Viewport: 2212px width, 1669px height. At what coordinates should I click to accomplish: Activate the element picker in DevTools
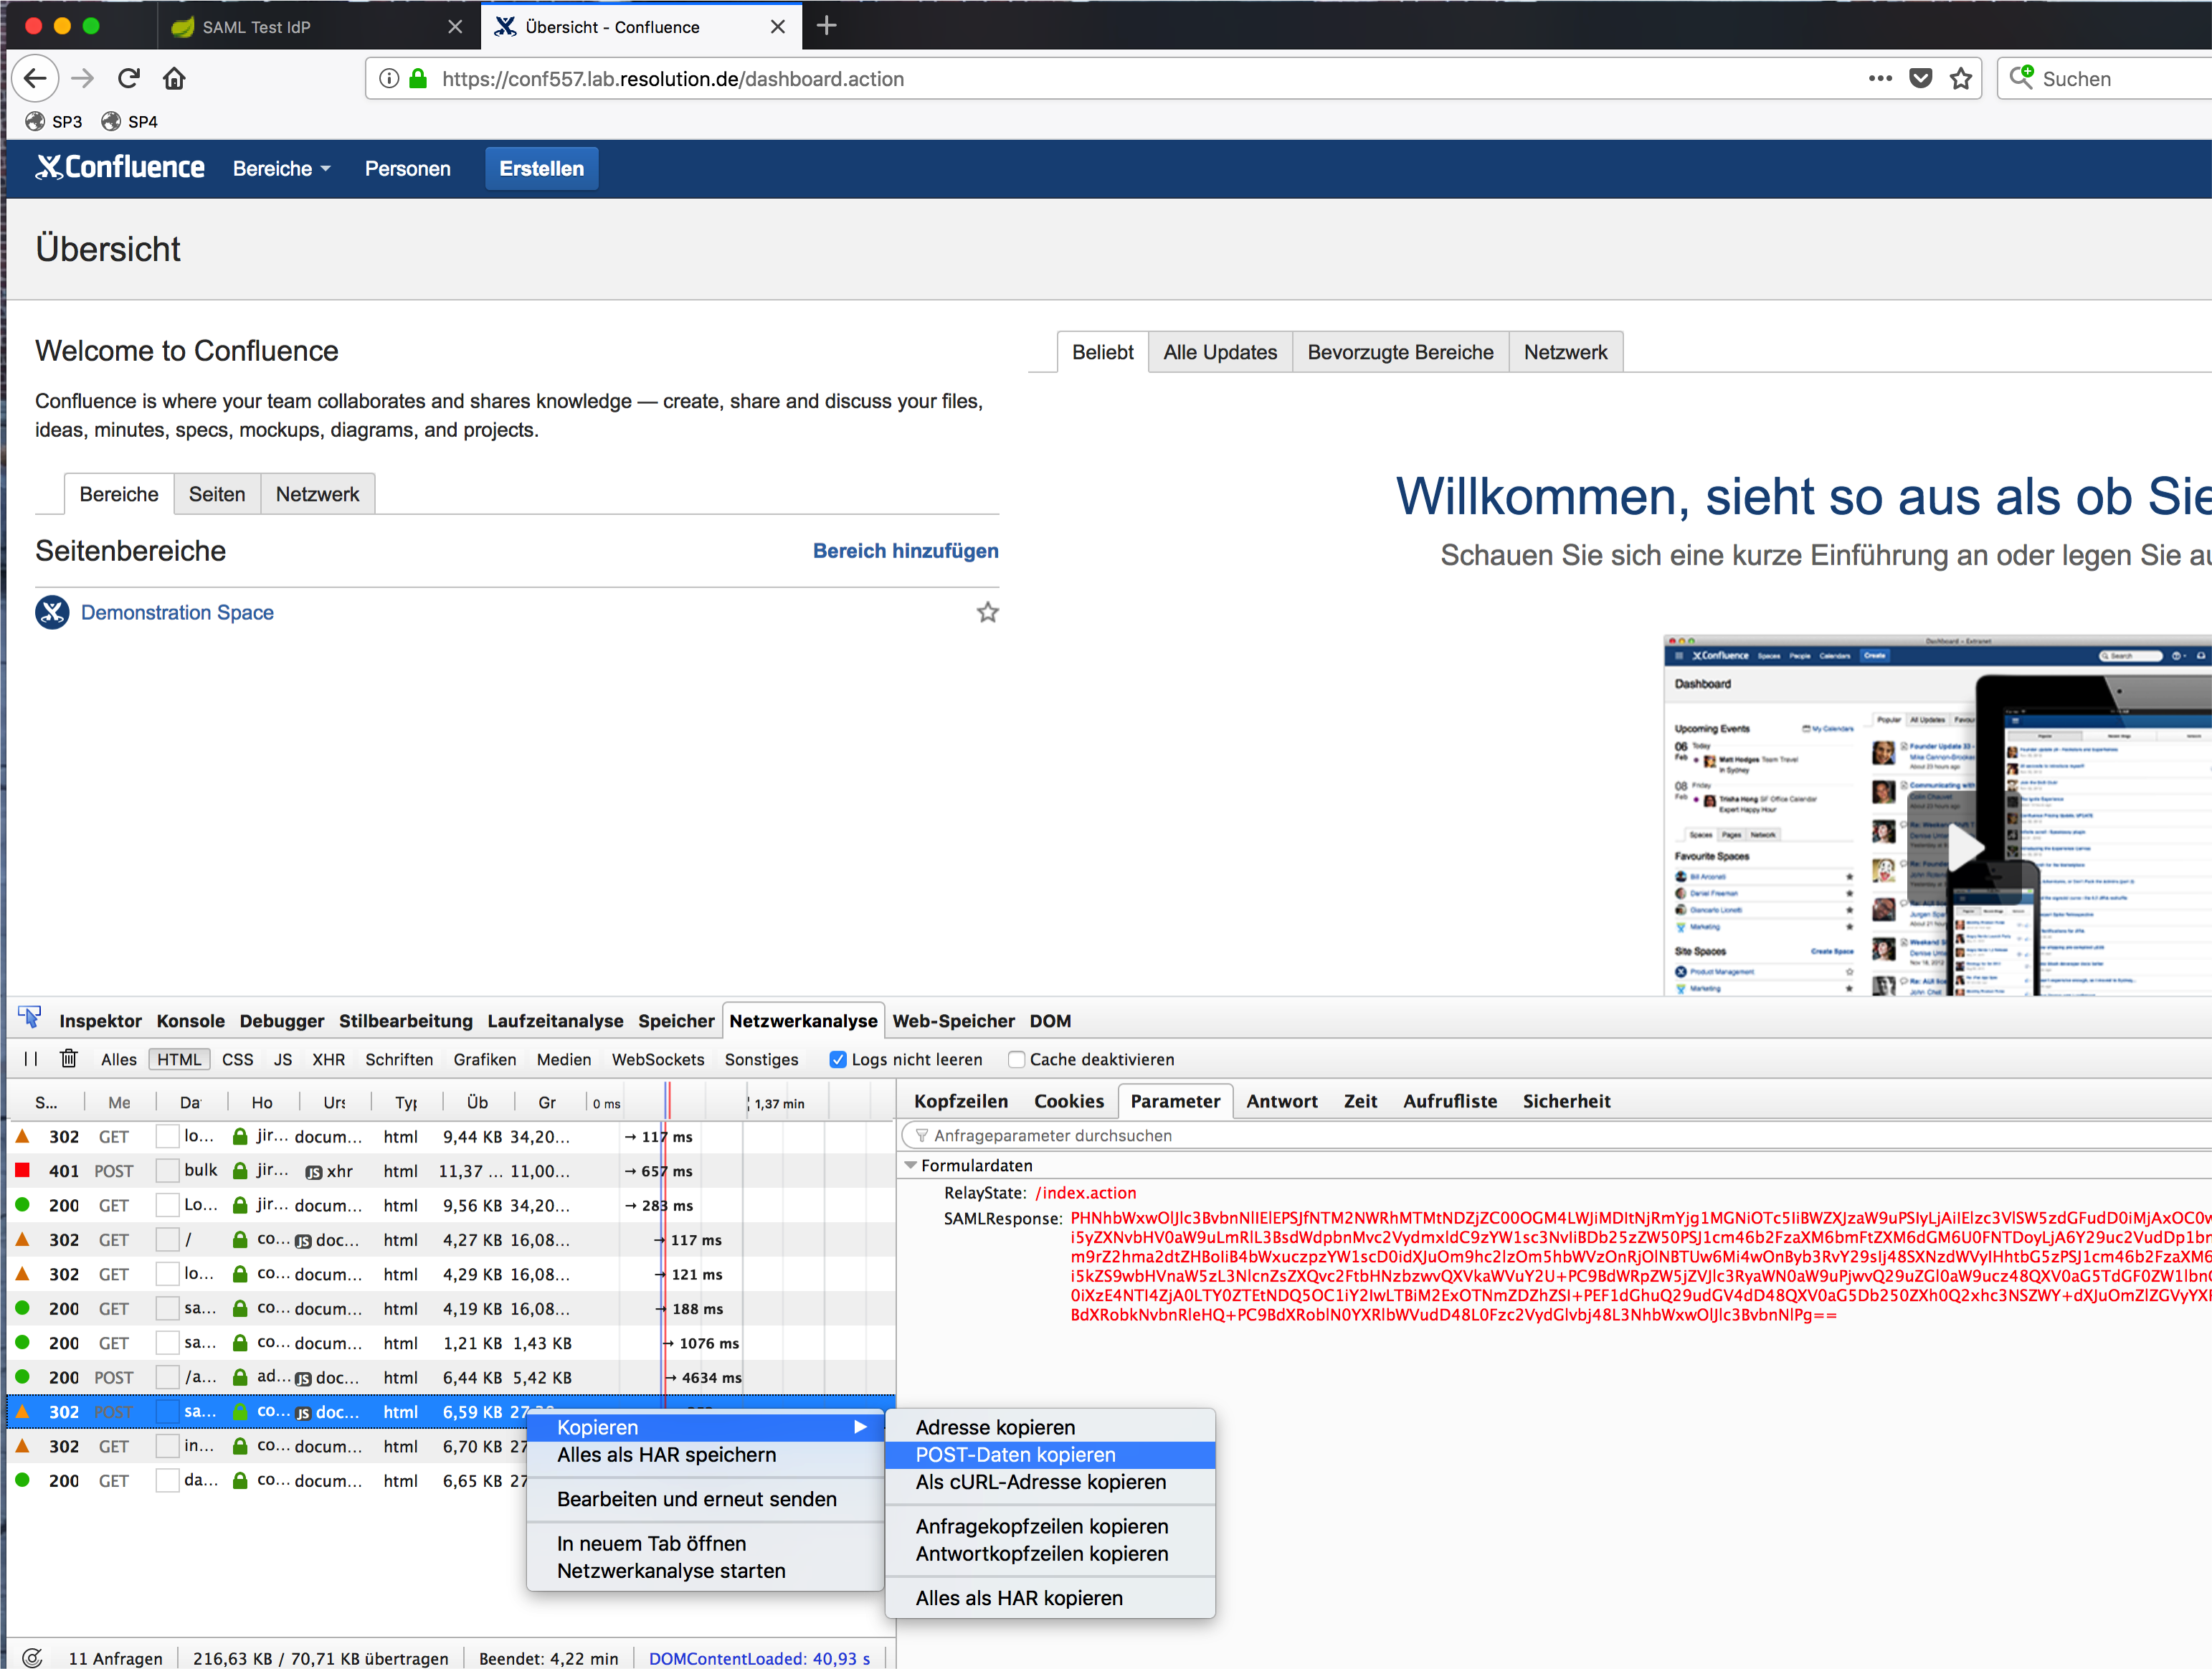pyautogui.click(x=29, y=1018)
